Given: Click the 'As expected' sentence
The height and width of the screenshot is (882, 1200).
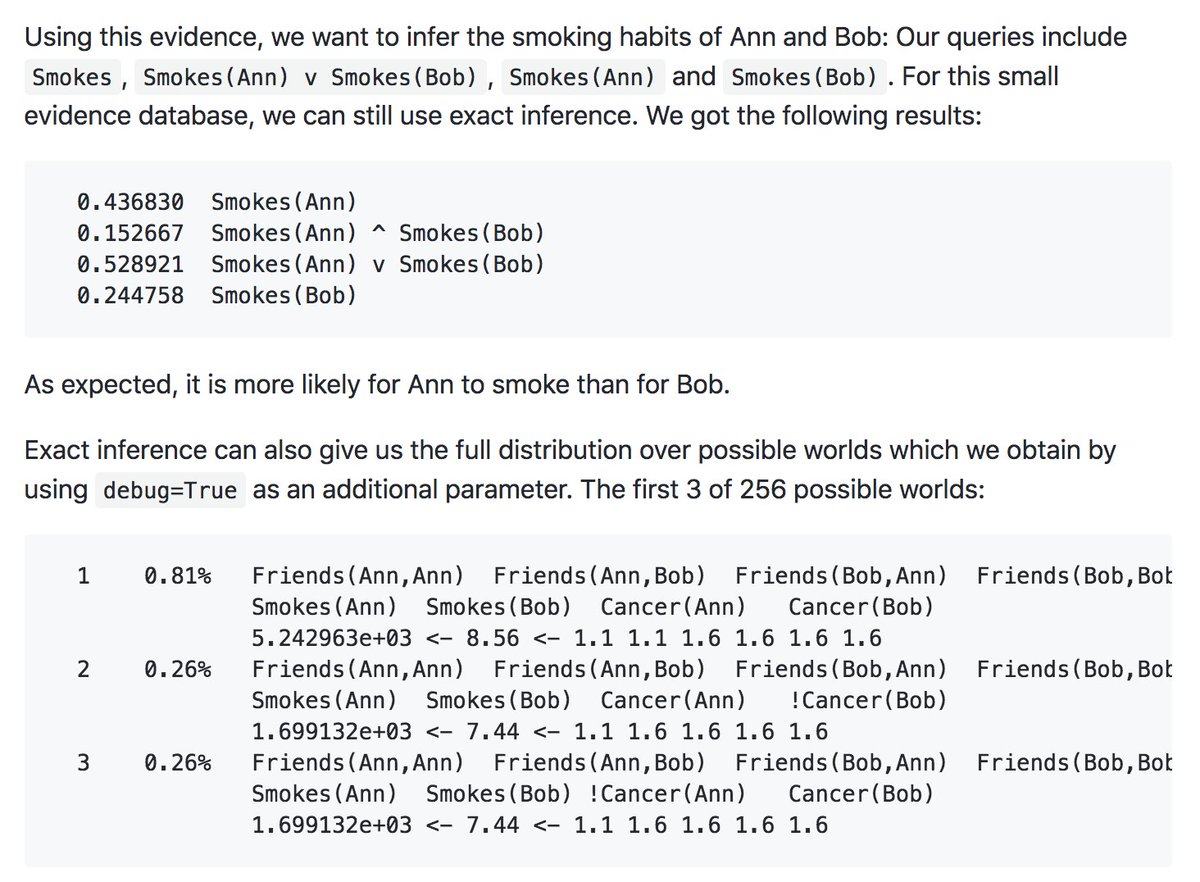Looking at the screenshot, I should pos(377,385).
